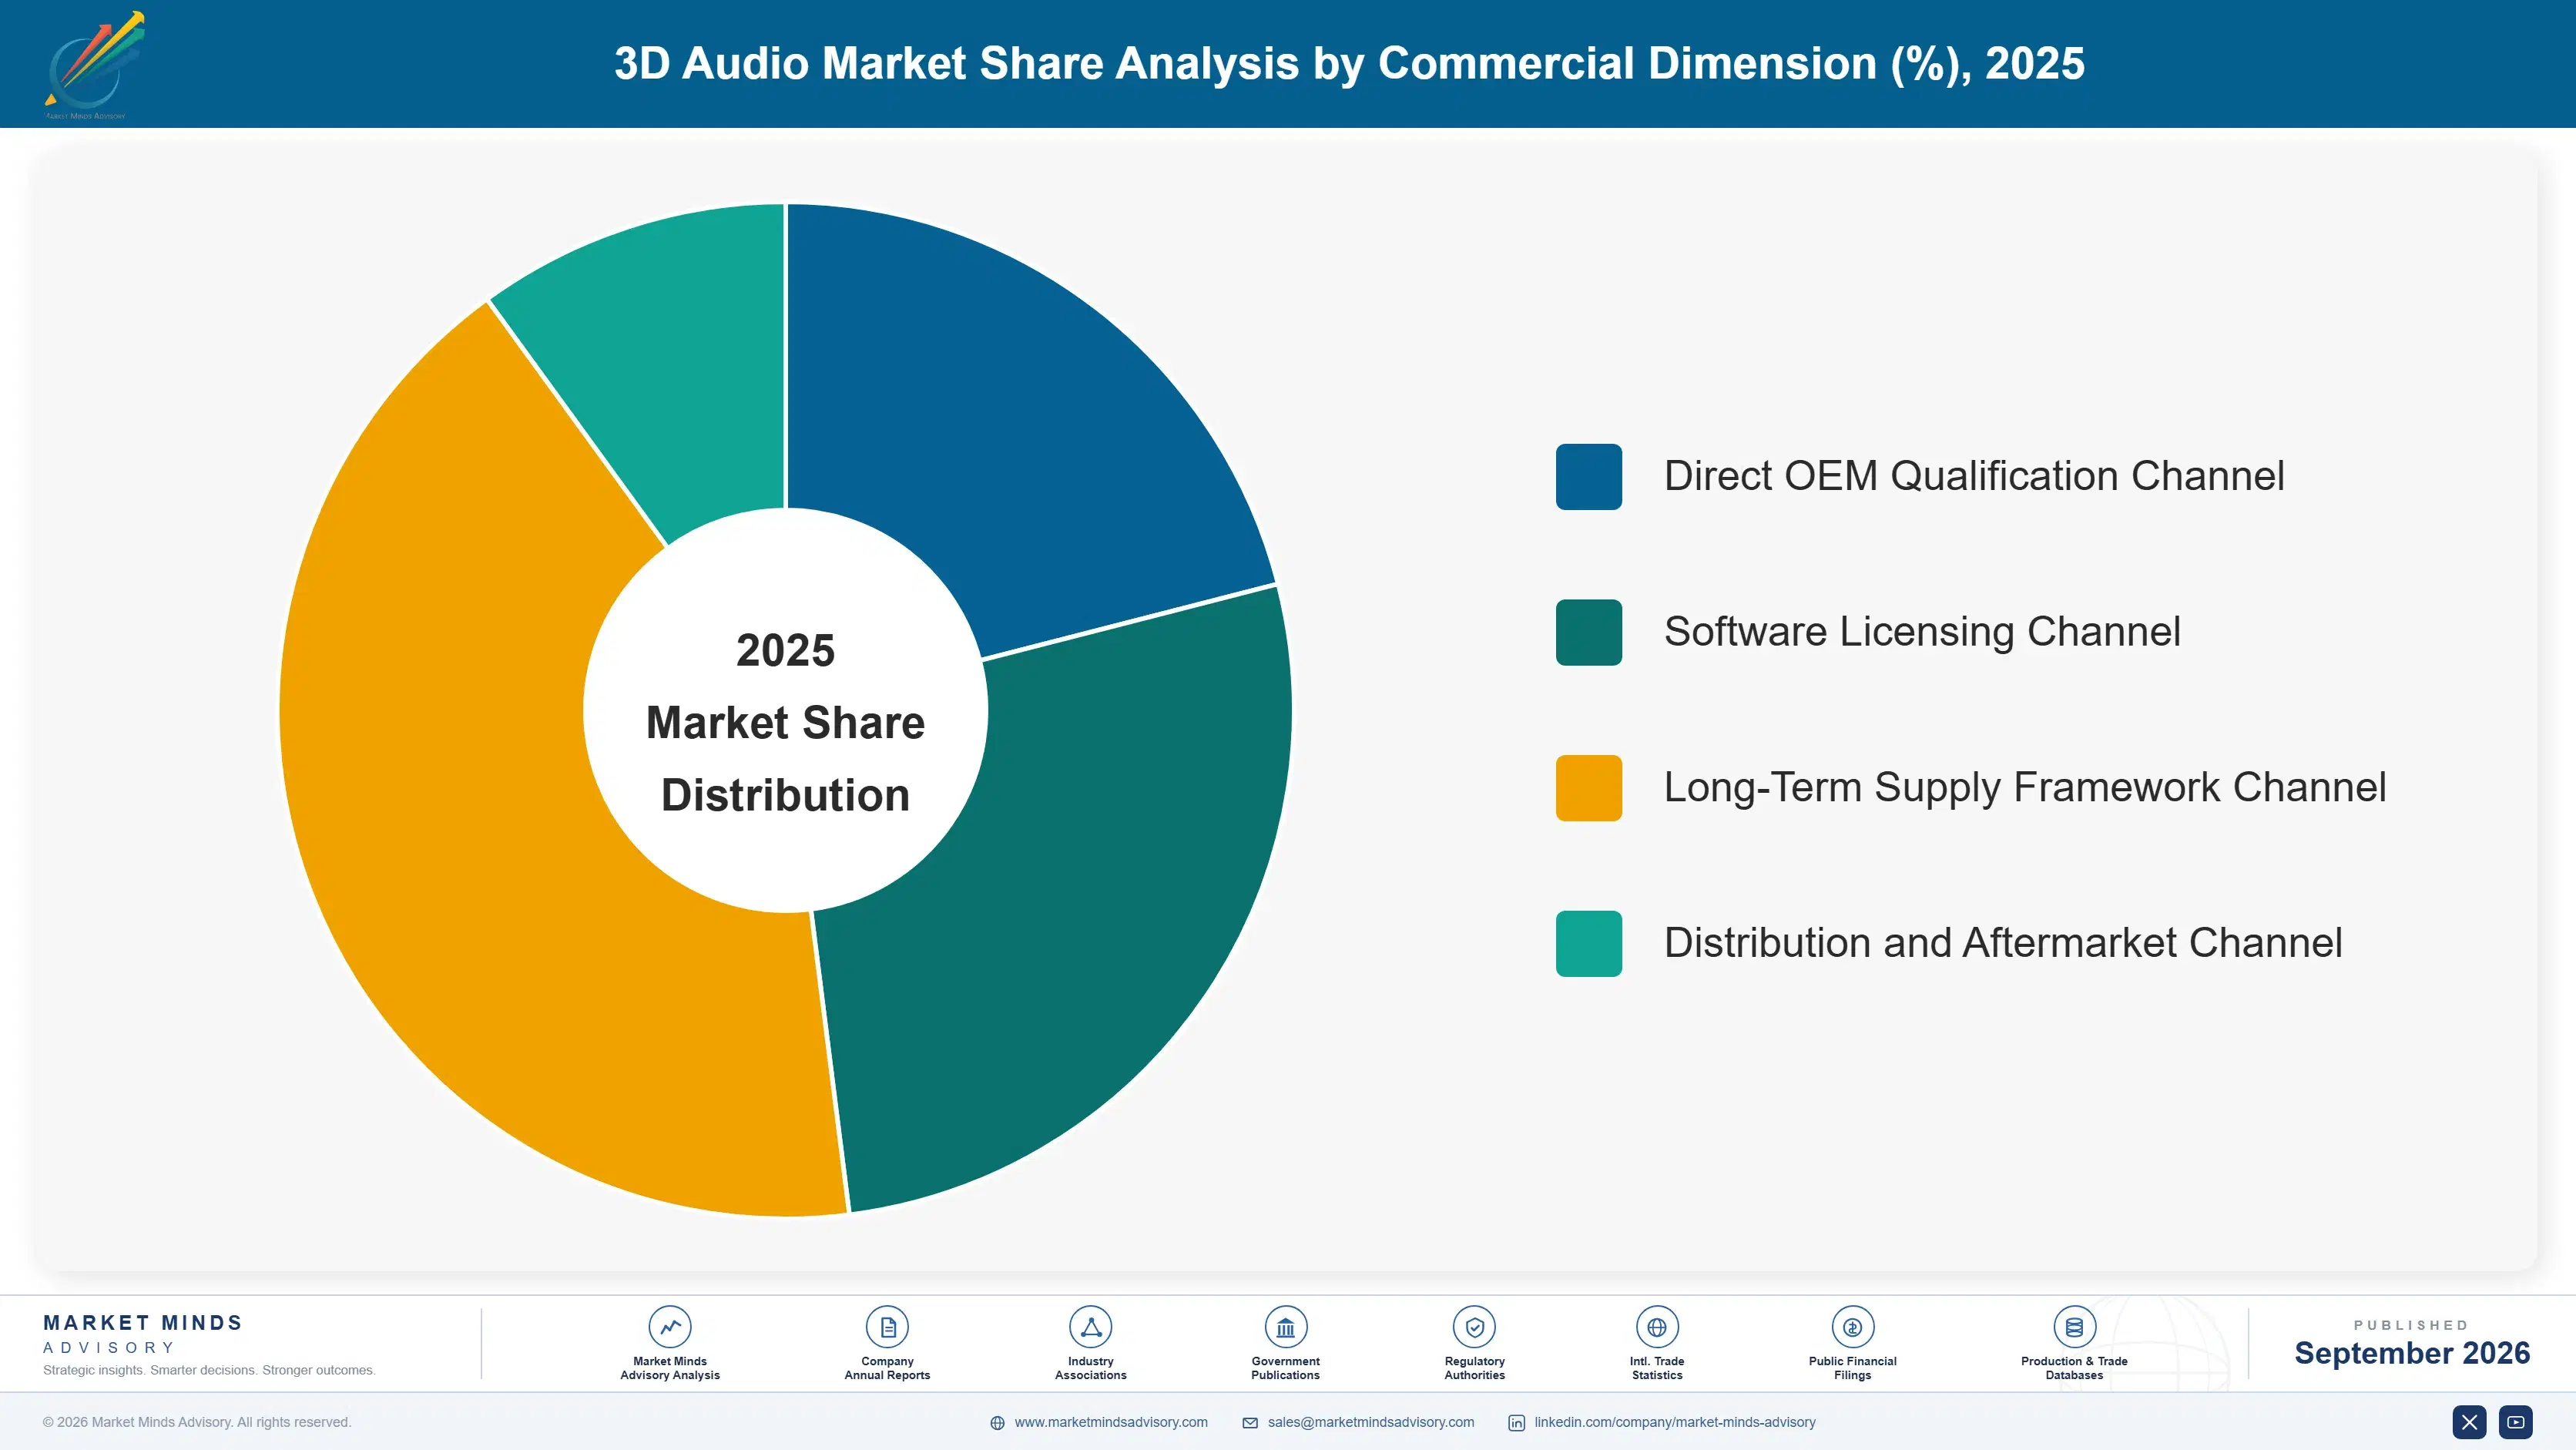Click the 'Direct OEM Qualification Channel' legend label
The image size is (2576, 1450).
click(1974, 476)
